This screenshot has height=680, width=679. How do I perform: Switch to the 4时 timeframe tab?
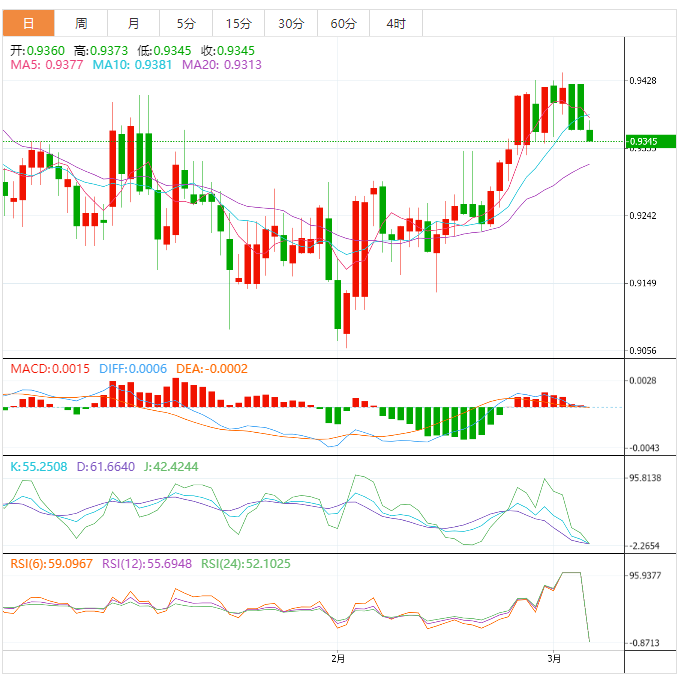(x=395, y=23)
